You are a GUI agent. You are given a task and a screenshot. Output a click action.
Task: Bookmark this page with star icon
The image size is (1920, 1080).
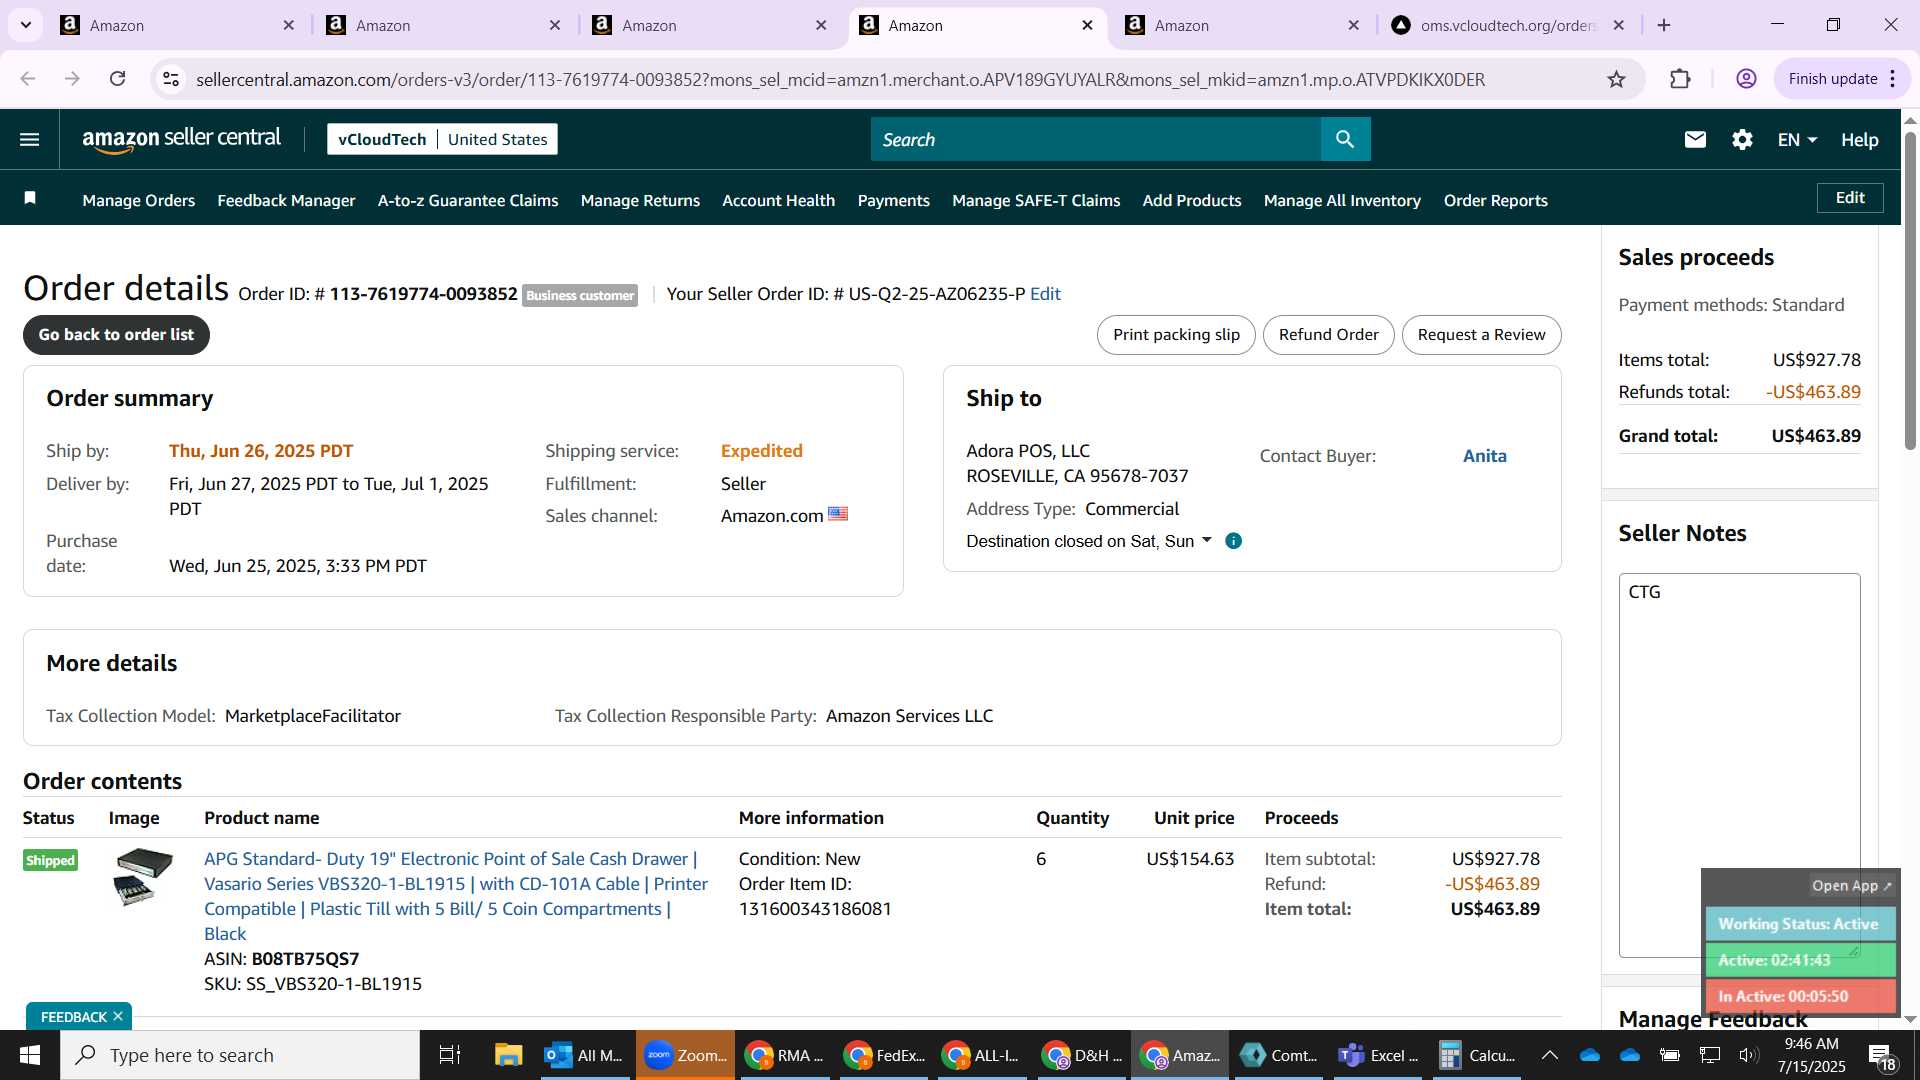(1616, 79)
